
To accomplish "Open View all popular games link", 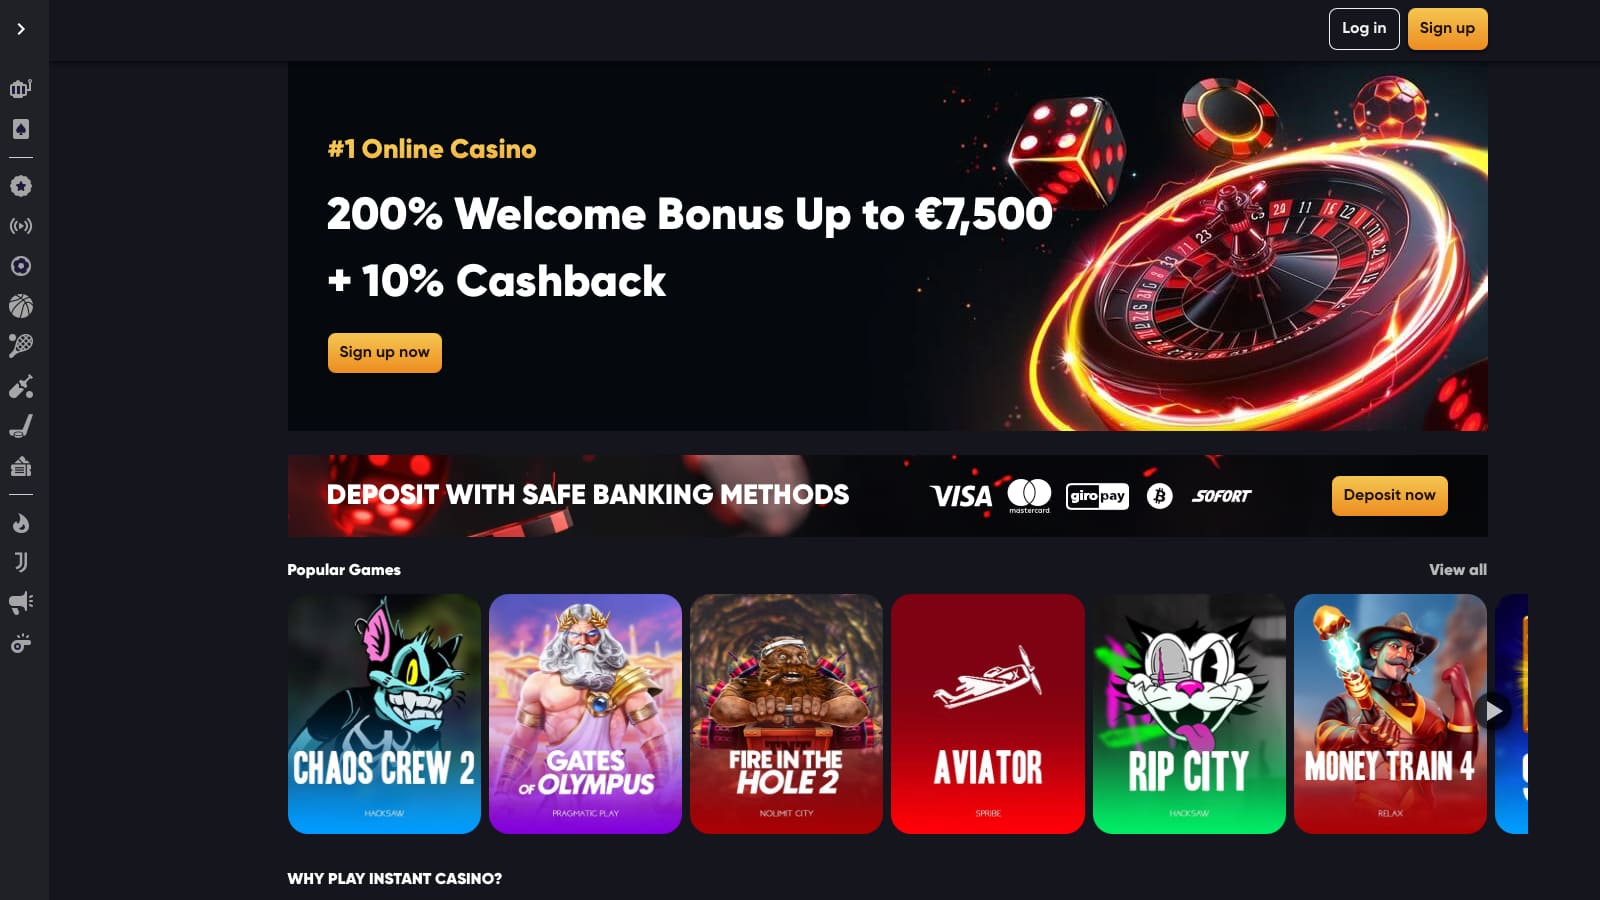I will pyautogui.click(x=1458, y=570).
